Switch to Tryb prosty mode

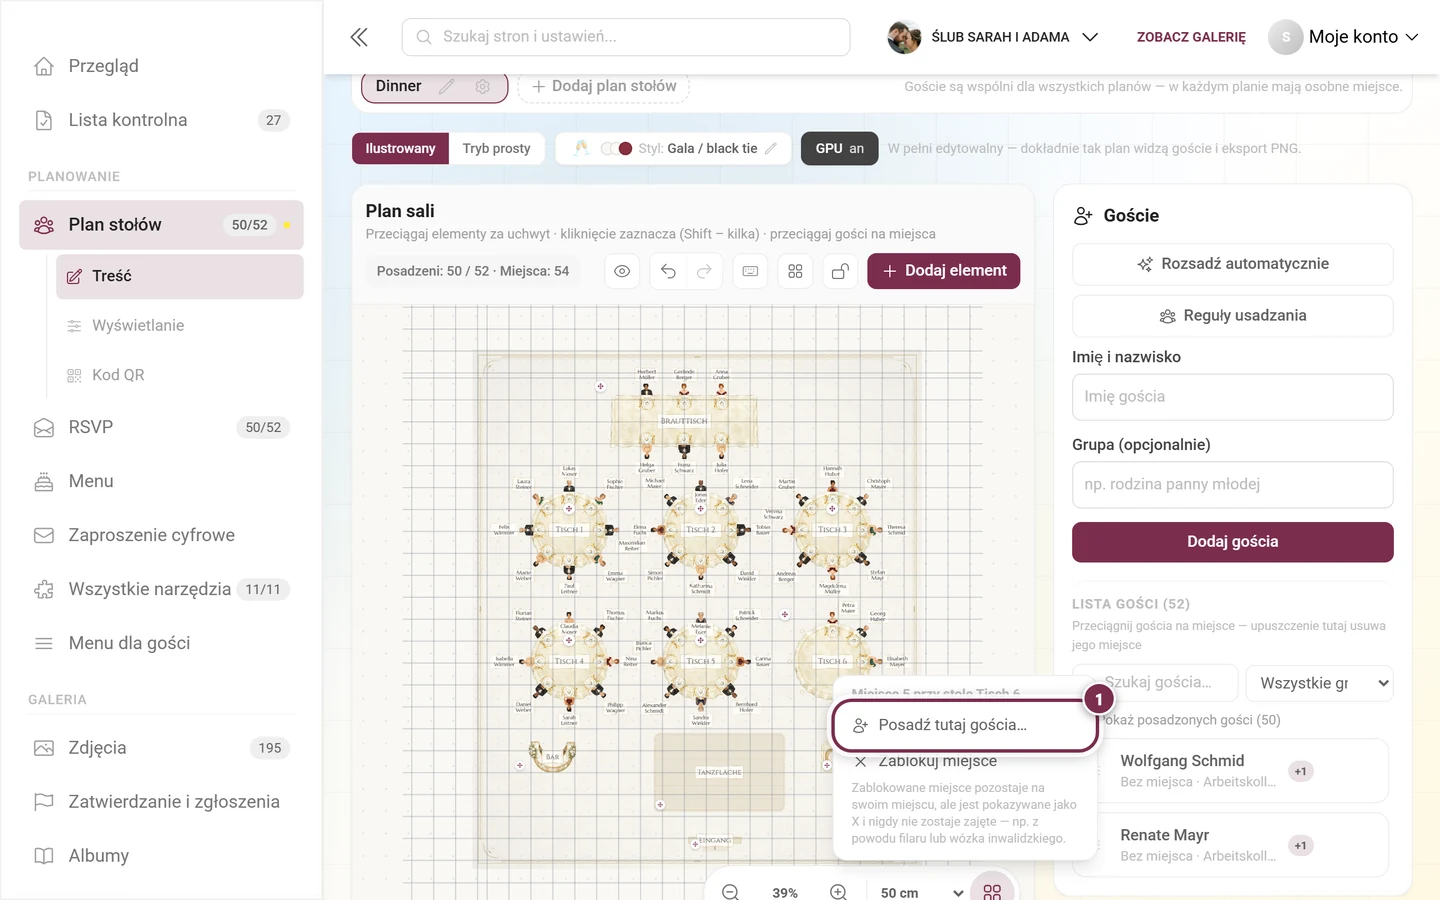(496, 148)
